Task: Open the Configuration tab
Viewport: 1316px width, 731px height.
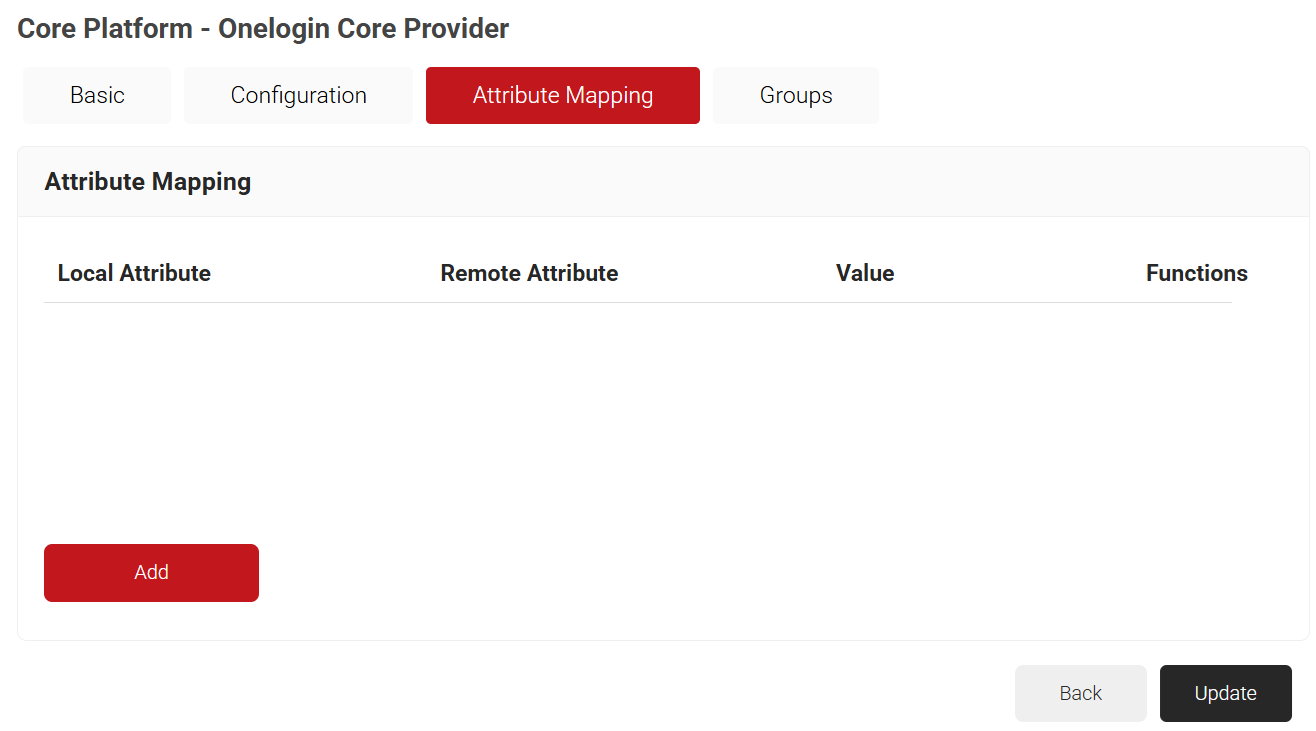Action: coord(298,96)
